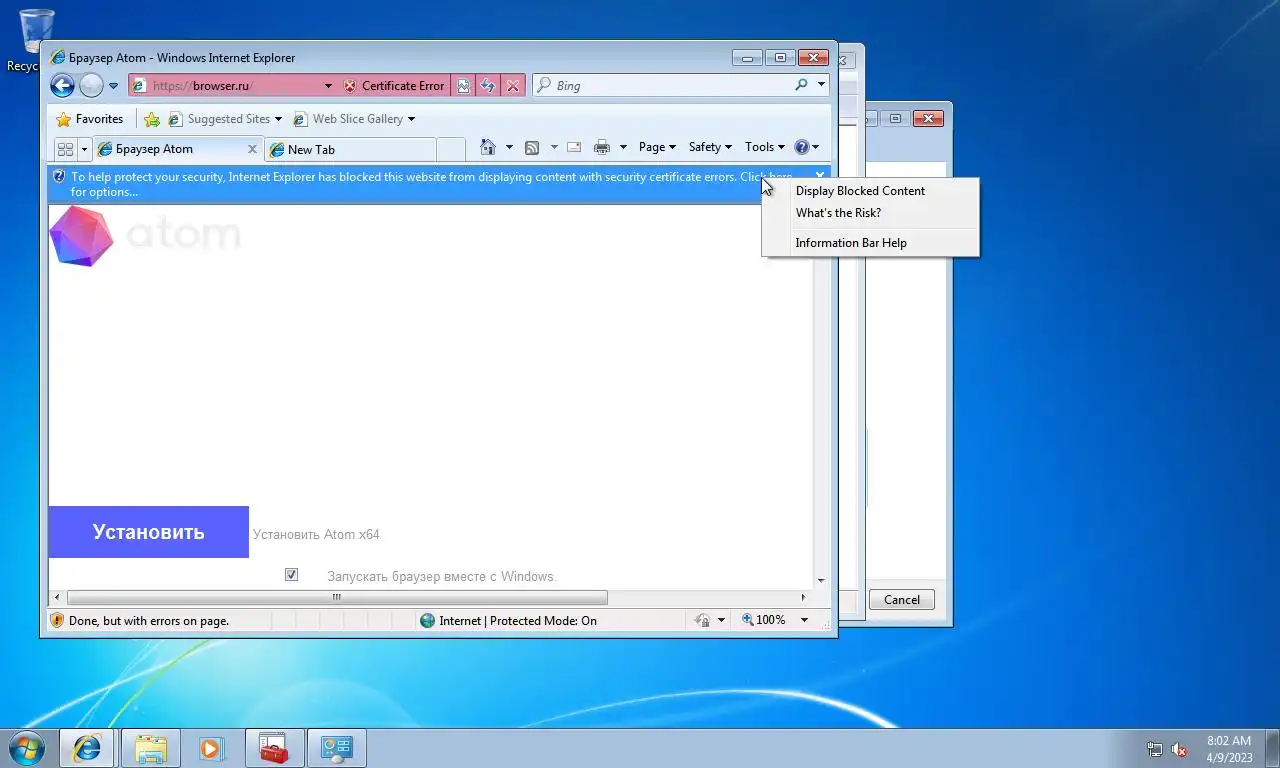Image resolution: width=1280 pixels, height=768 pixels.
Task: Click the information bar security message
Action: (430, 184)
